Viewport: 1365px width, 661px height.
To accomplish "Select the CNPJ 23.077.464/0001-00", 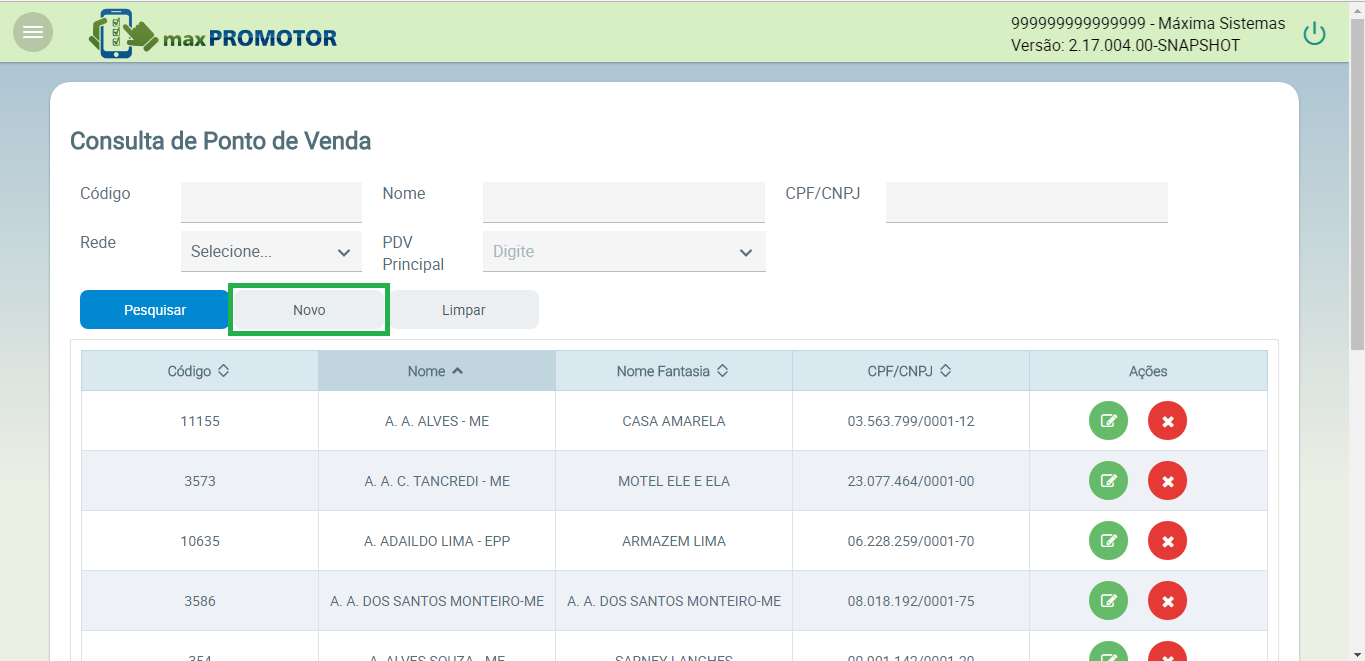I will pos(911,481).
